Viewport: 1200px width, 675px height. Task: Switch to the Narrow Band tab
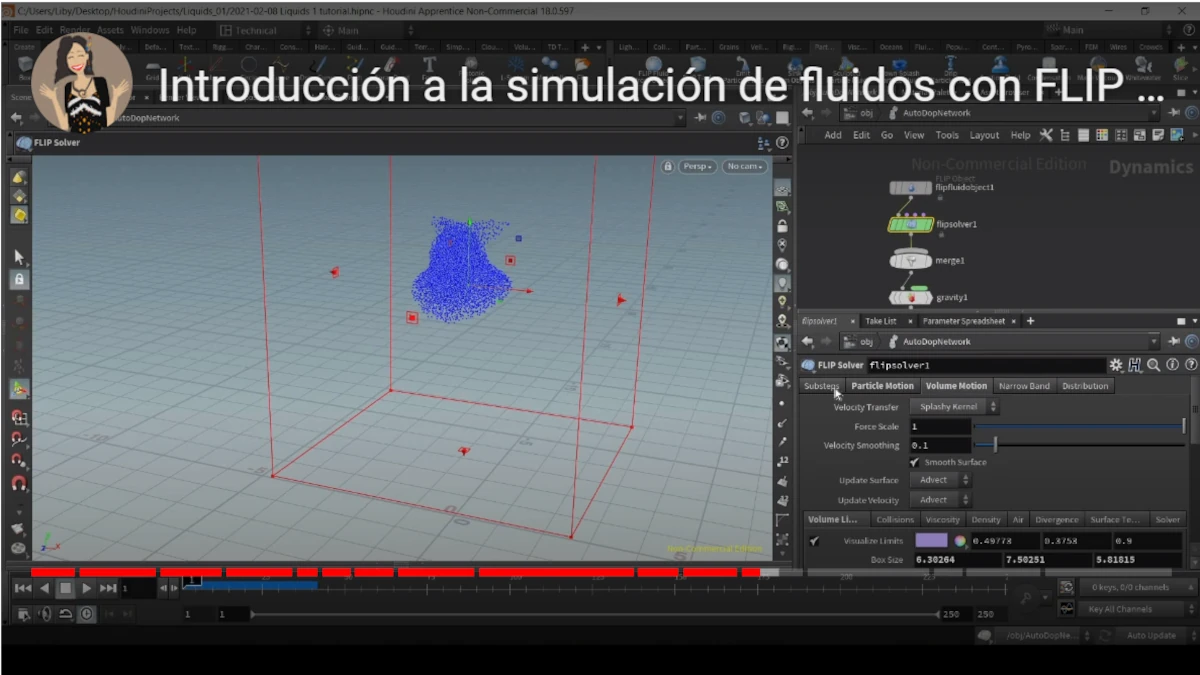point(1024,386)
